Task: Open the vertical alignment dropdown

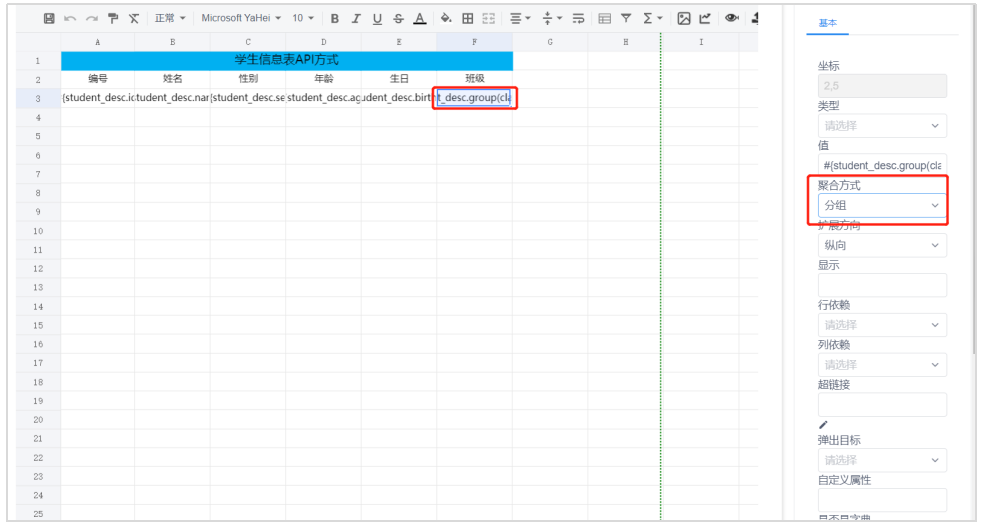Action: [x=552, y=18]
